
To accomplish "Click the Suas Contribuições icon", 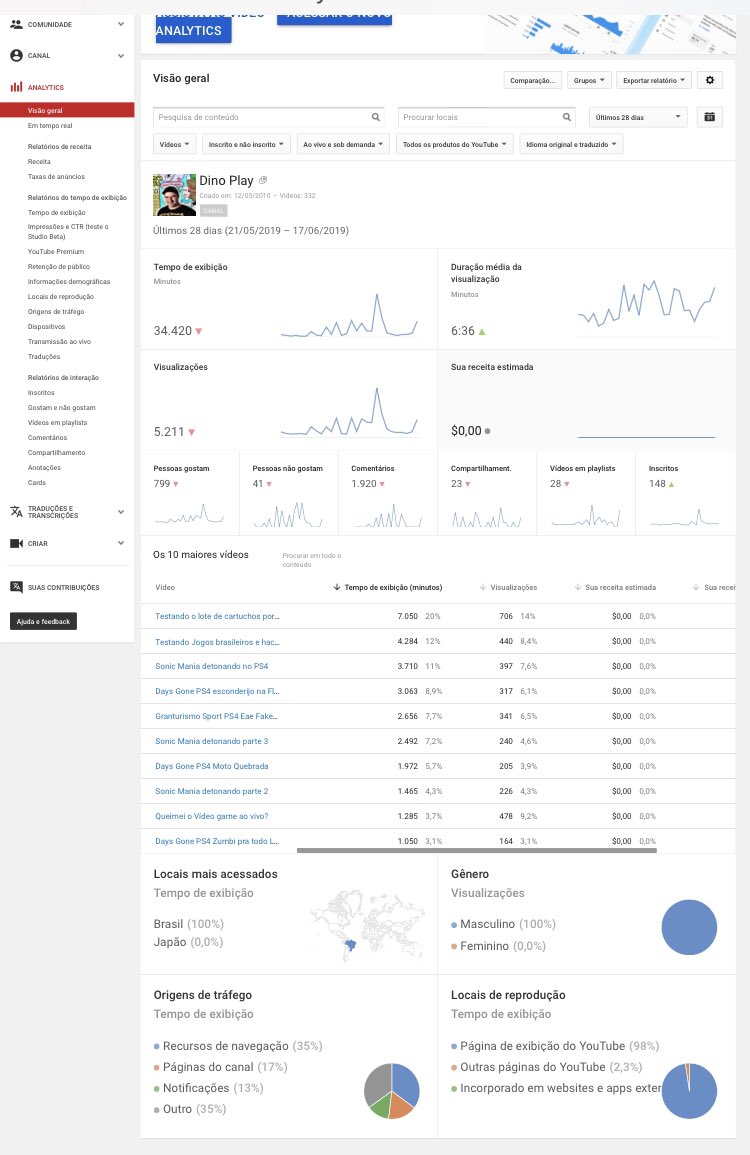I will tap(16, 587).
